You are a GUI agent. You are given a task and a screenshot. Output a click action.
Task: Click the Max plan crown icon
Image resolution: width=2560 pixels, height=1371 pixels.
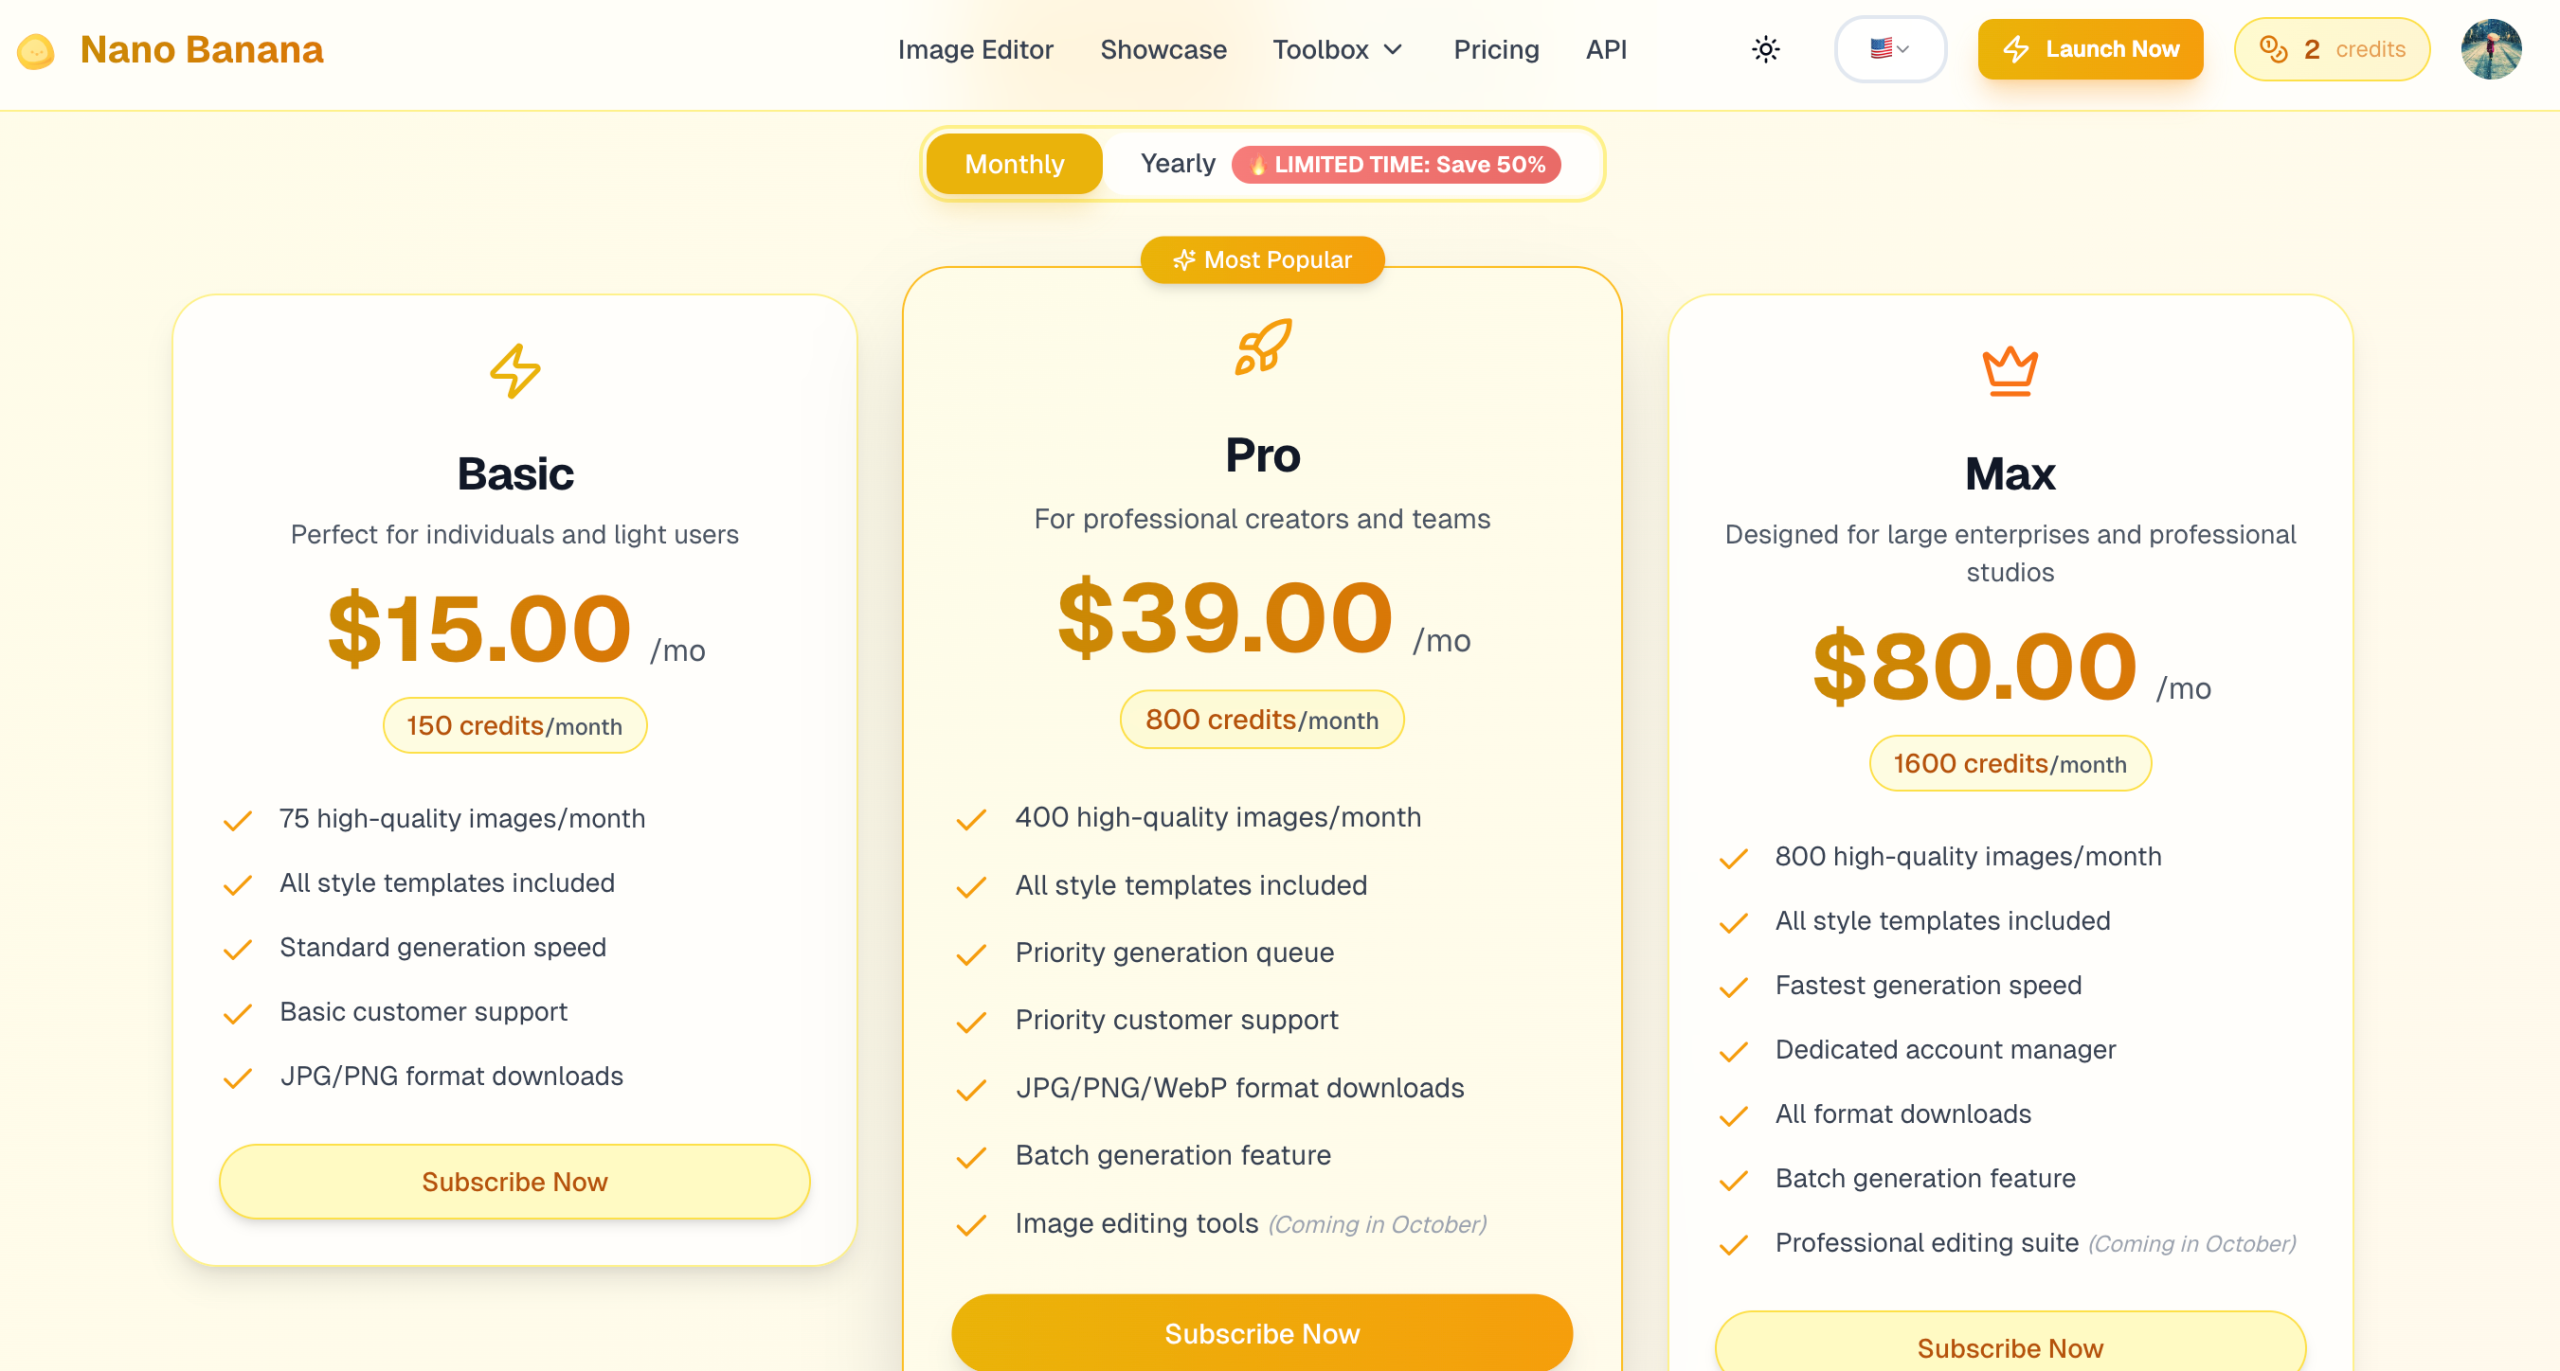2010,371
